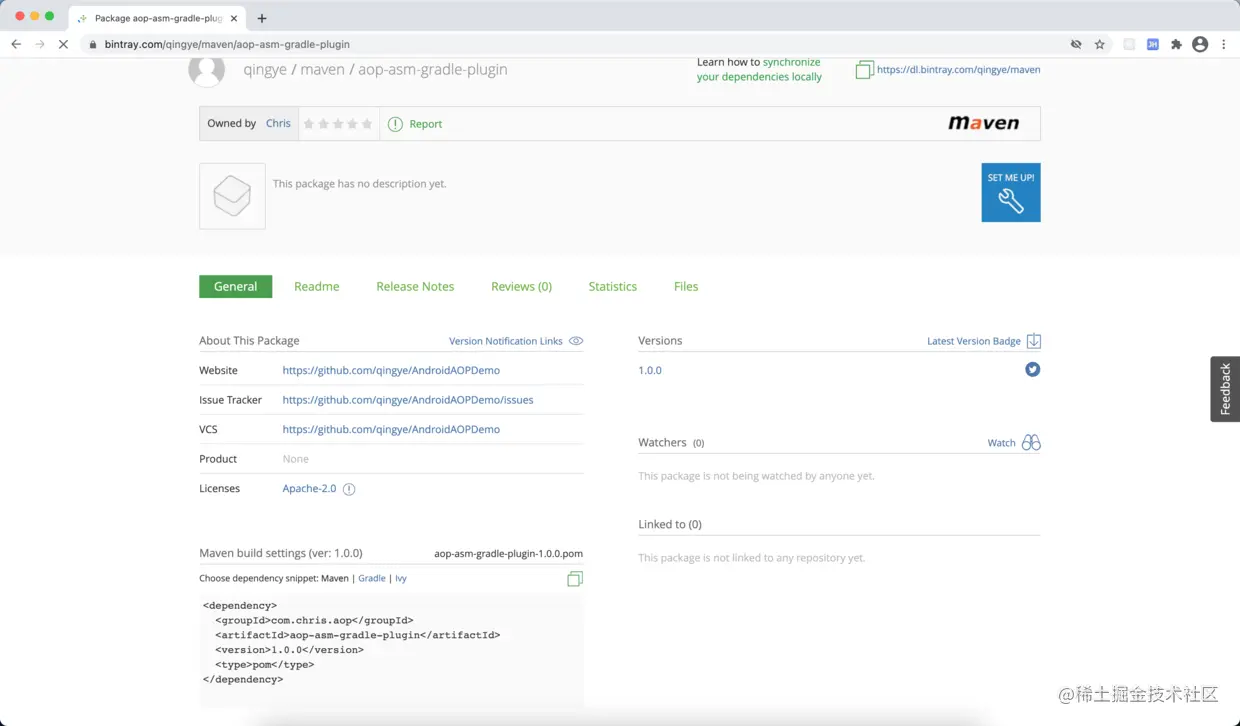Open the Feedback side tab
This screenshot has height=726, width=1240.
pyautogui.click(x=1225, y=389)
